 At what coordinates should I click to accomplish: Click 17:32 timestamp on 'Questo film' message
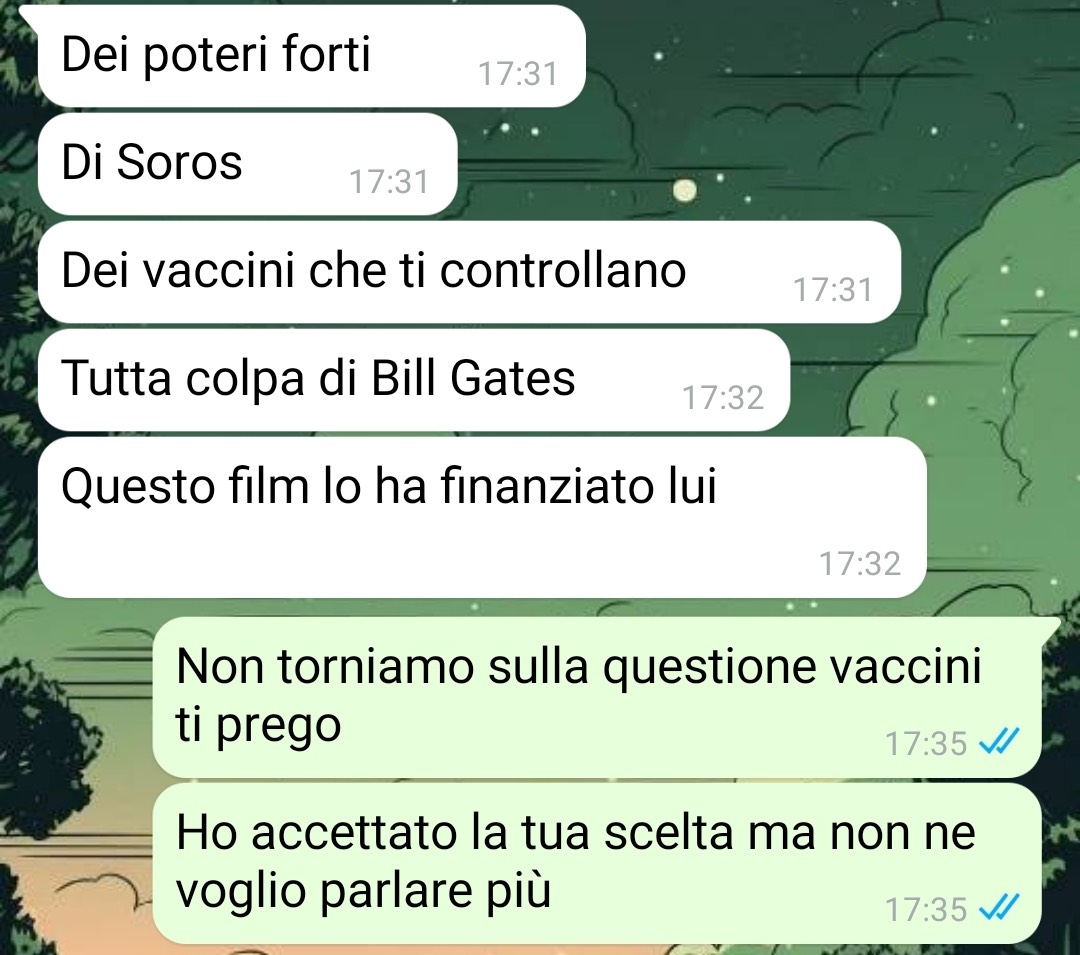click(x=860, y=564)
